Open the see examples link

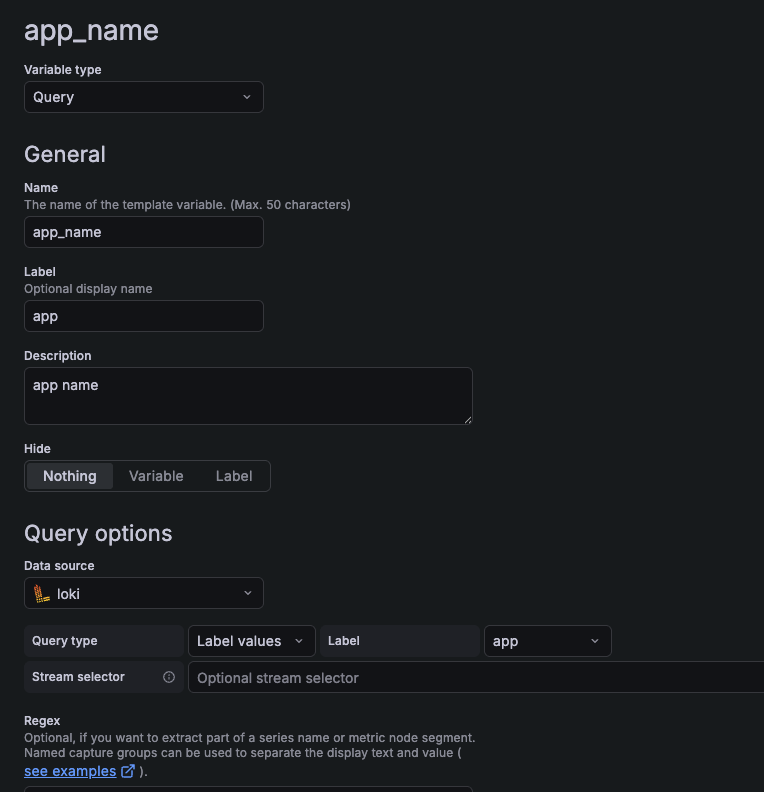tap(70, 771)
